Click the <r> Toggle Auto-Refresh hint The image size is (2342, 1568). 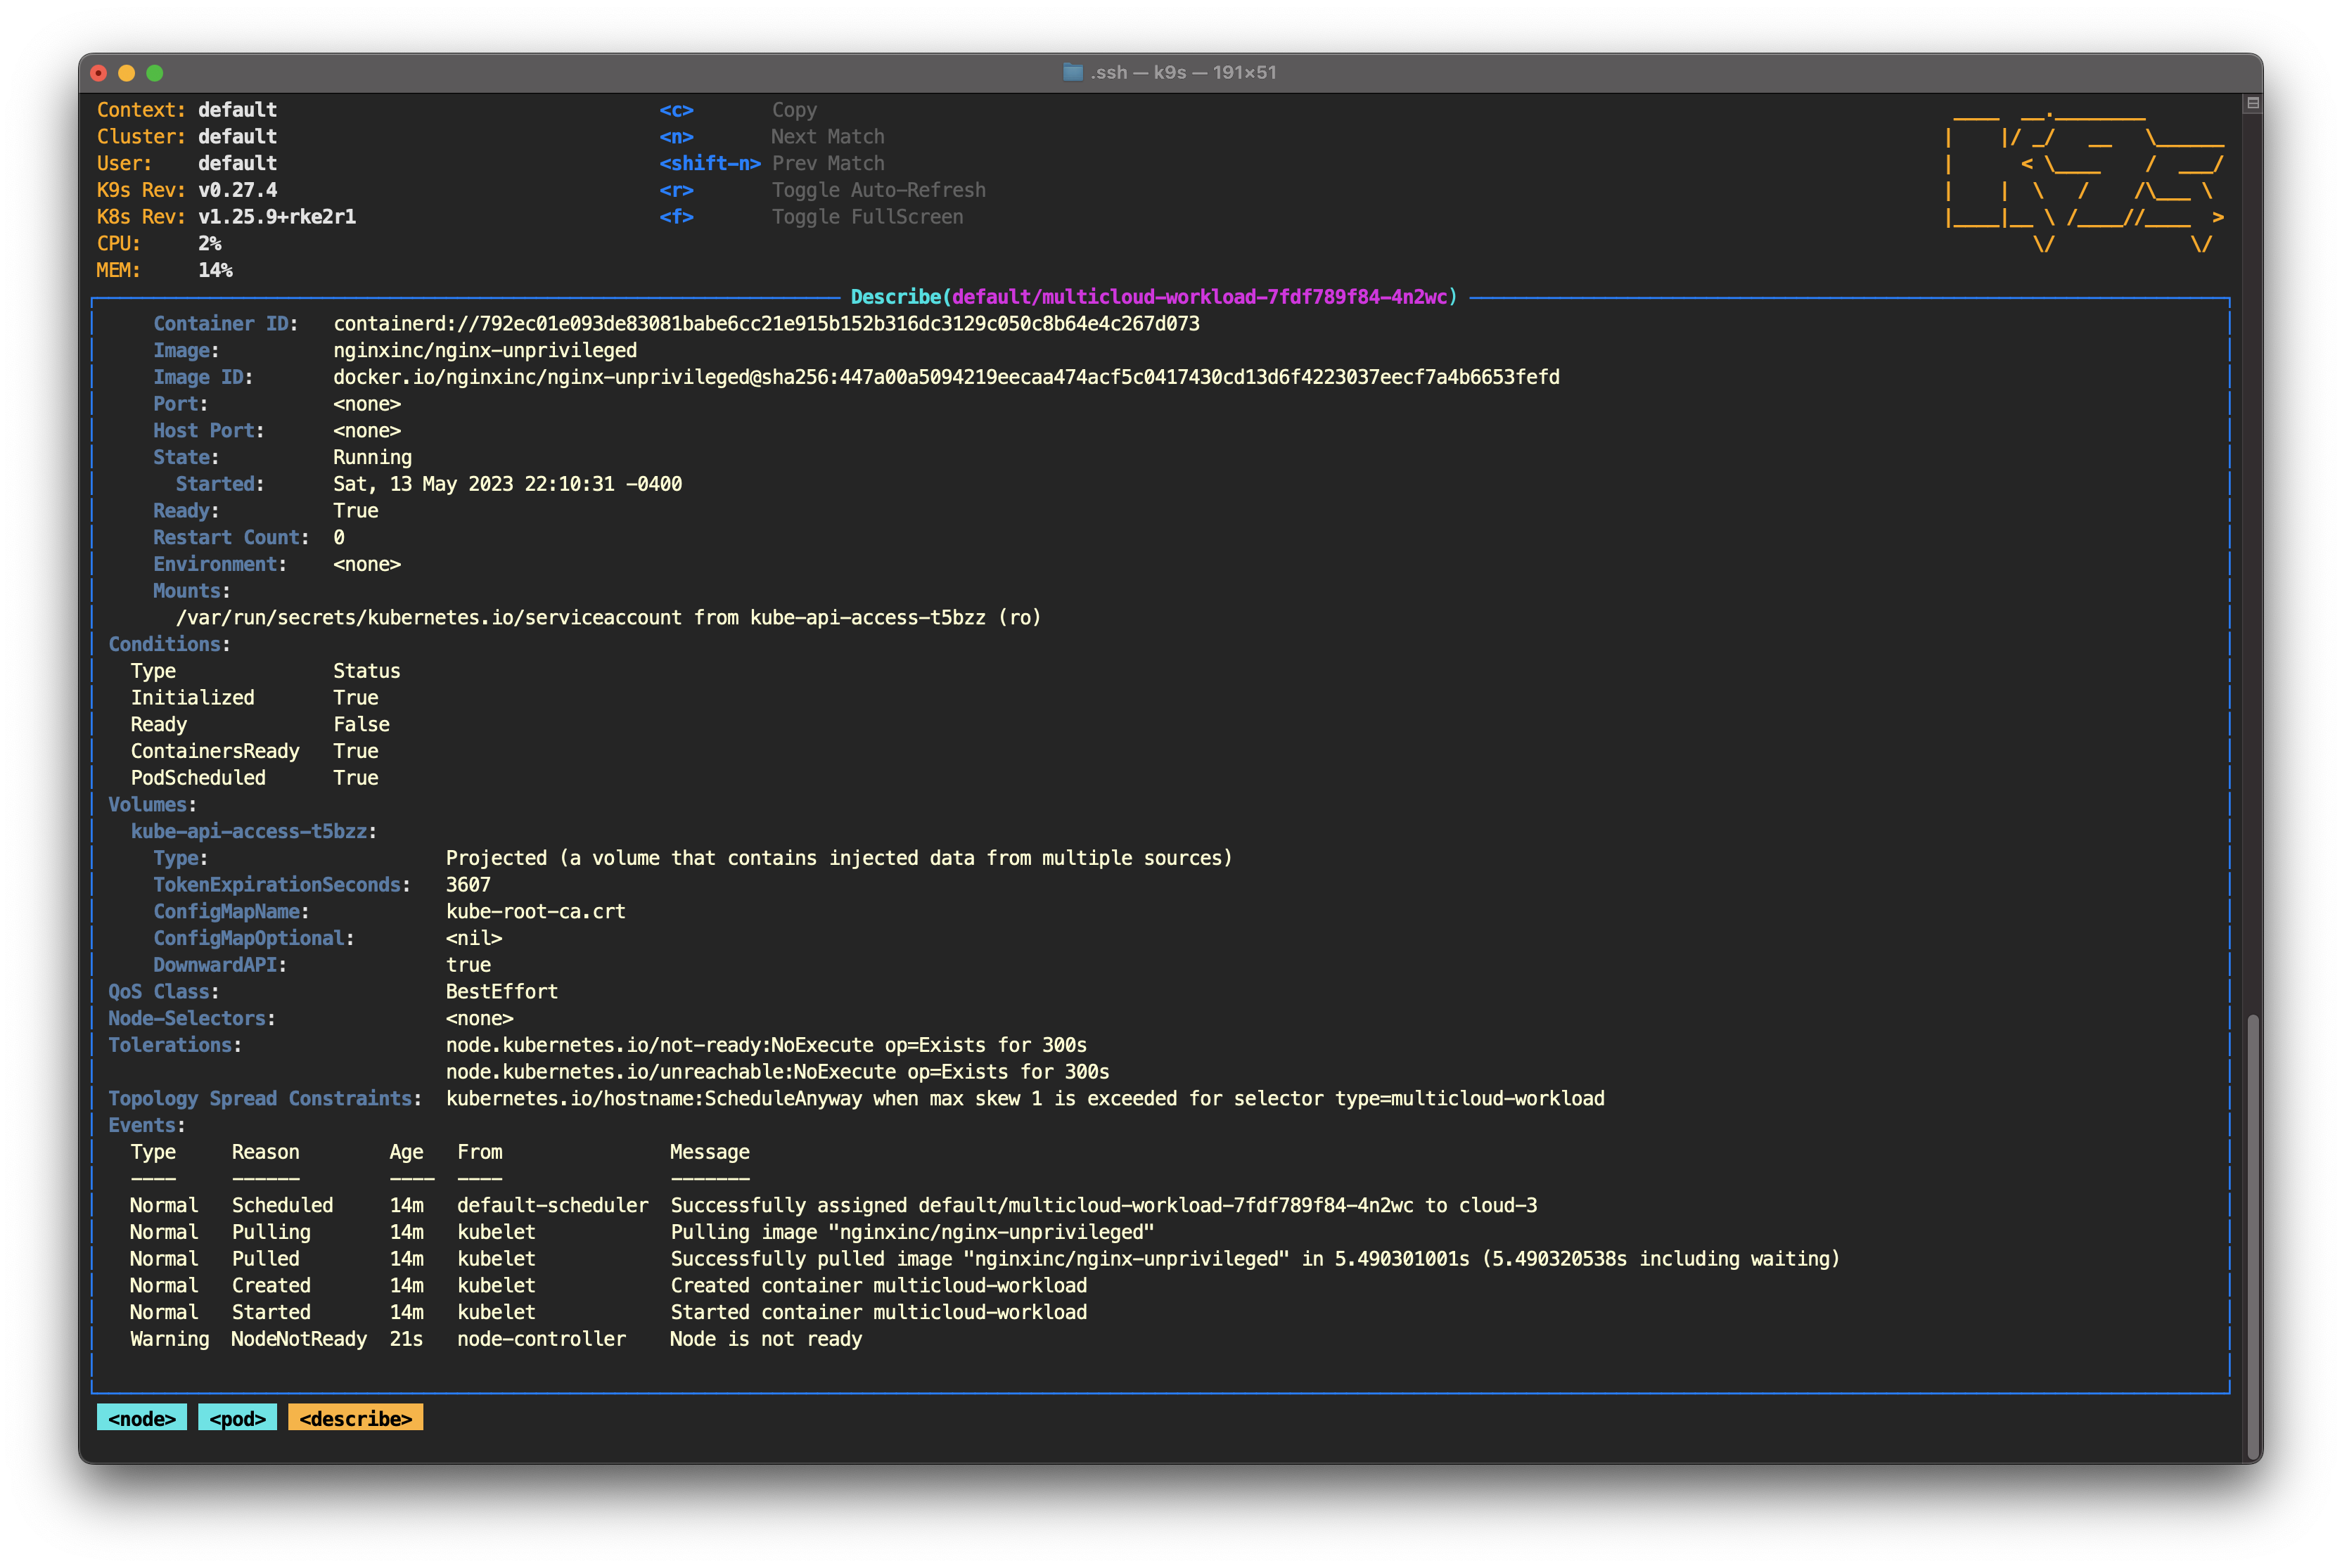tap(822, 190)
